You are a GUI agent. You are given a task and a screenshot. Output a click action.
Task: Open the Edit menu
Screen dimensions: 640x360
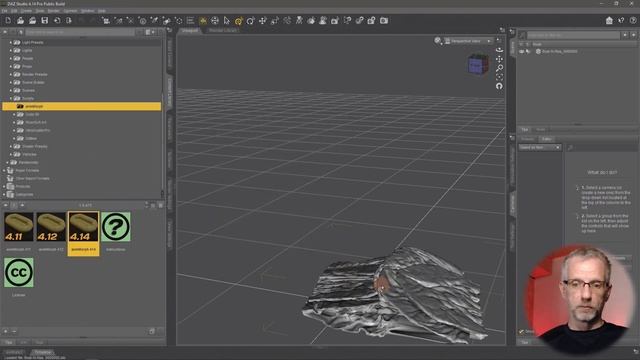click(14, 11)
